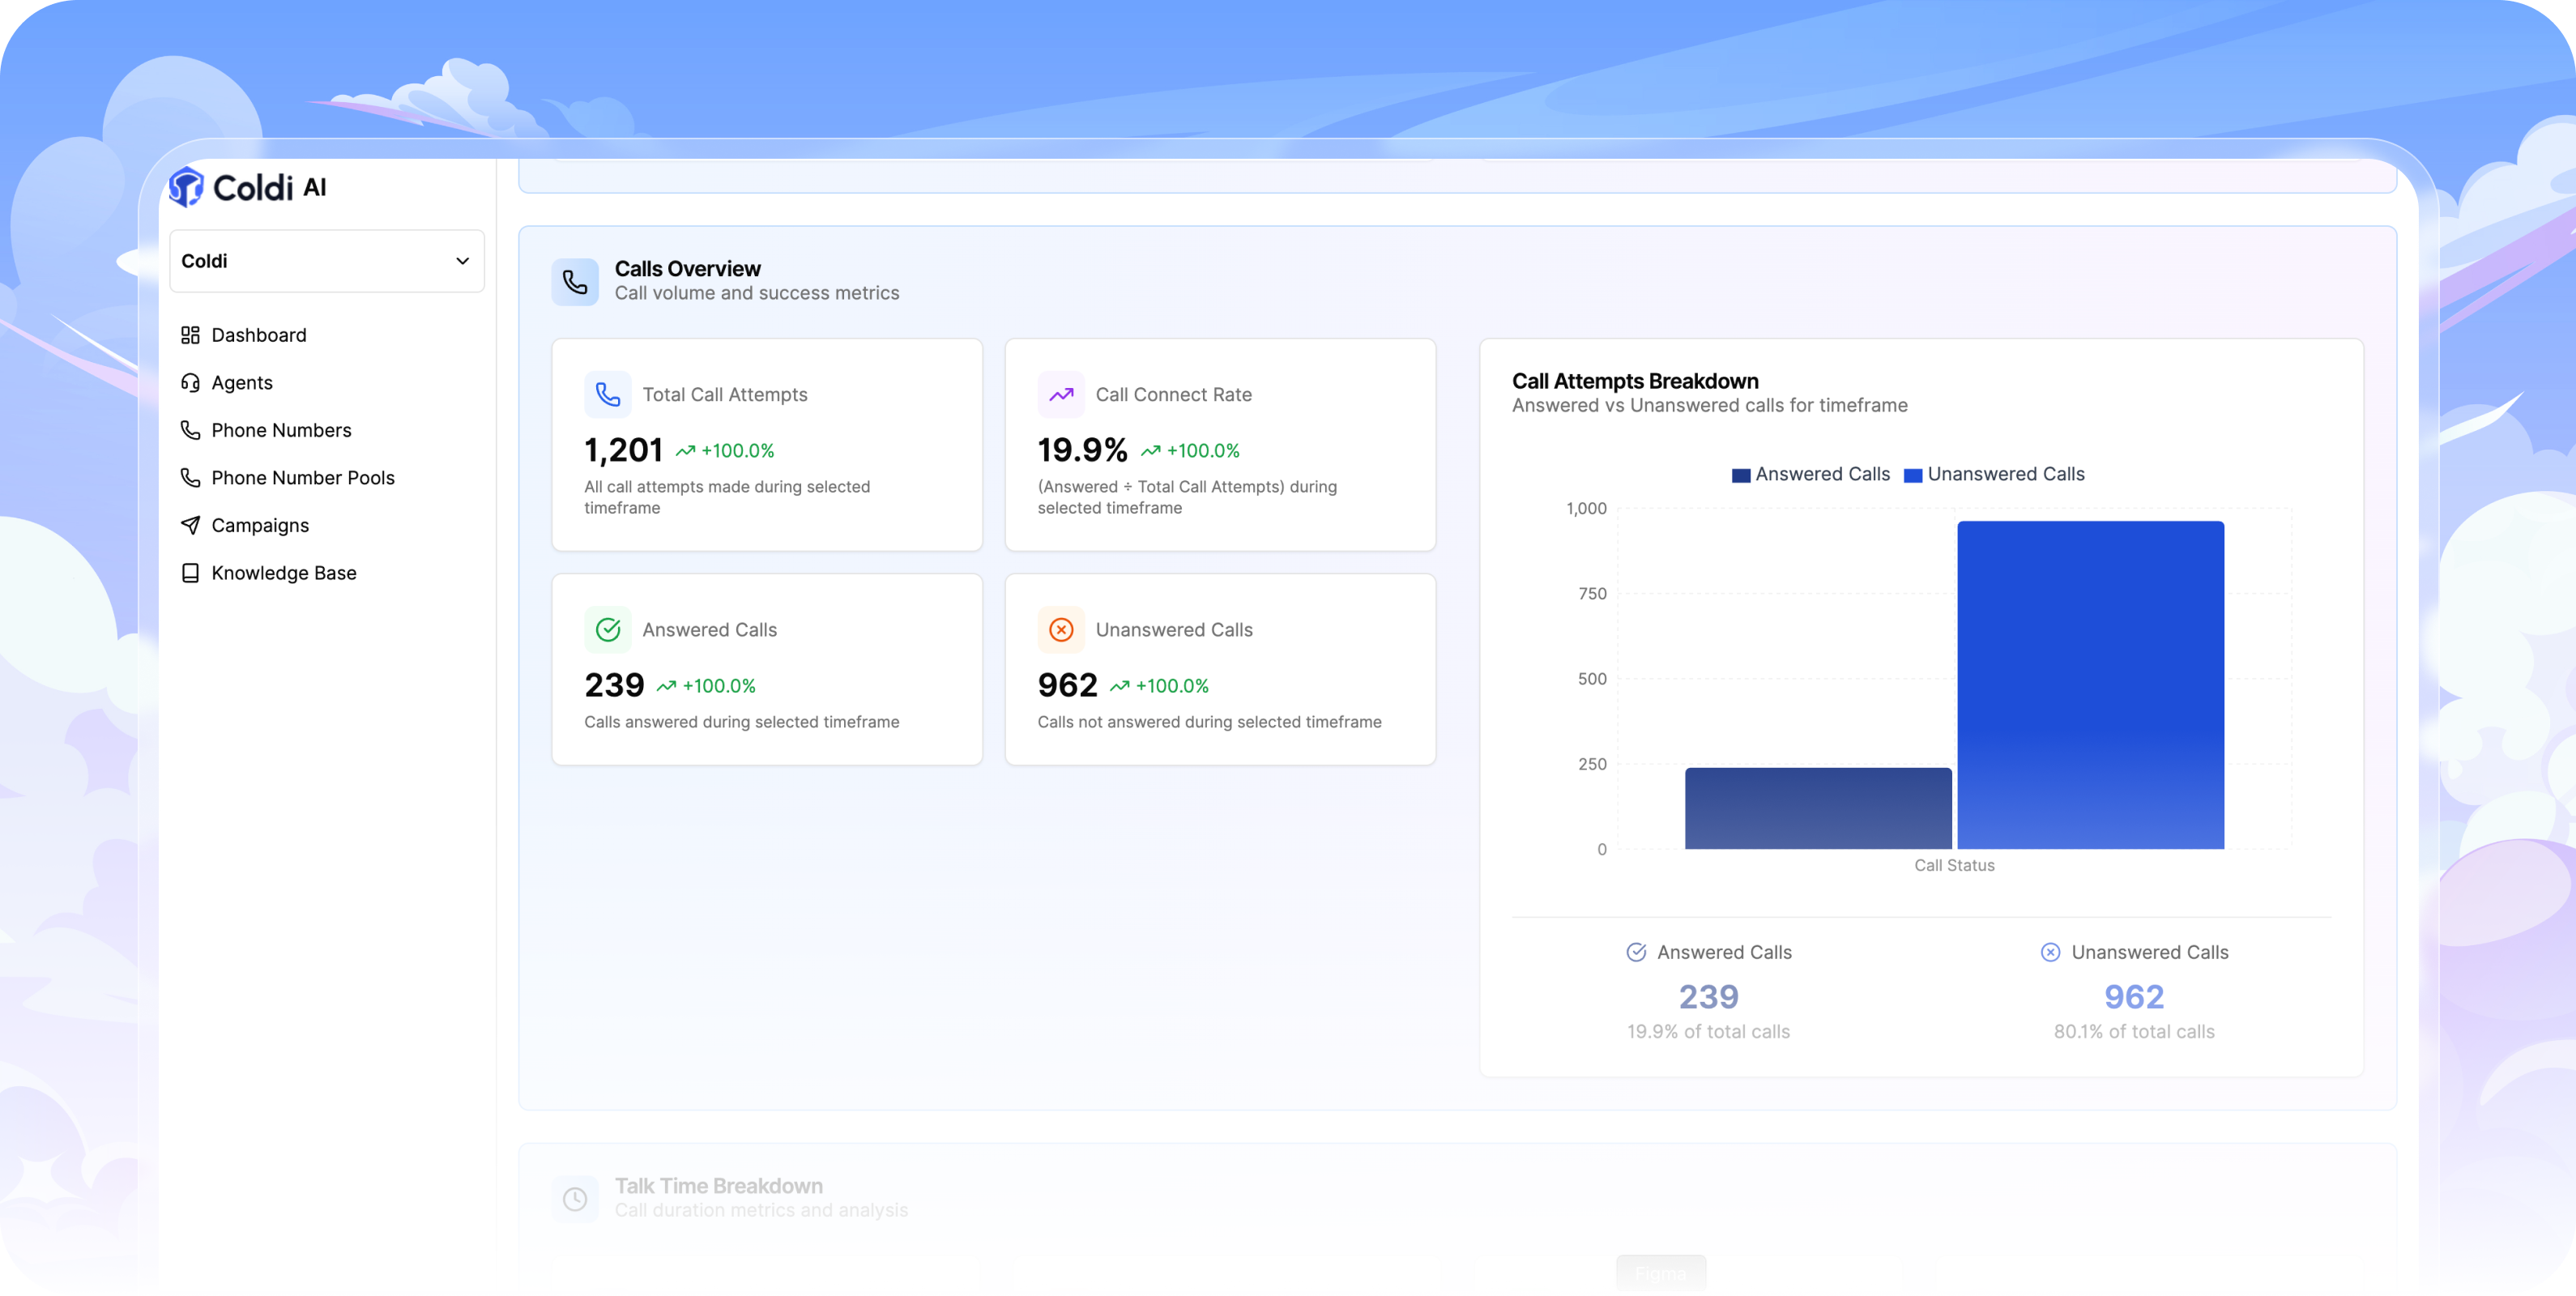
Task: Click the Calls Overview phone icon
Action: click(x=575, y=282)
